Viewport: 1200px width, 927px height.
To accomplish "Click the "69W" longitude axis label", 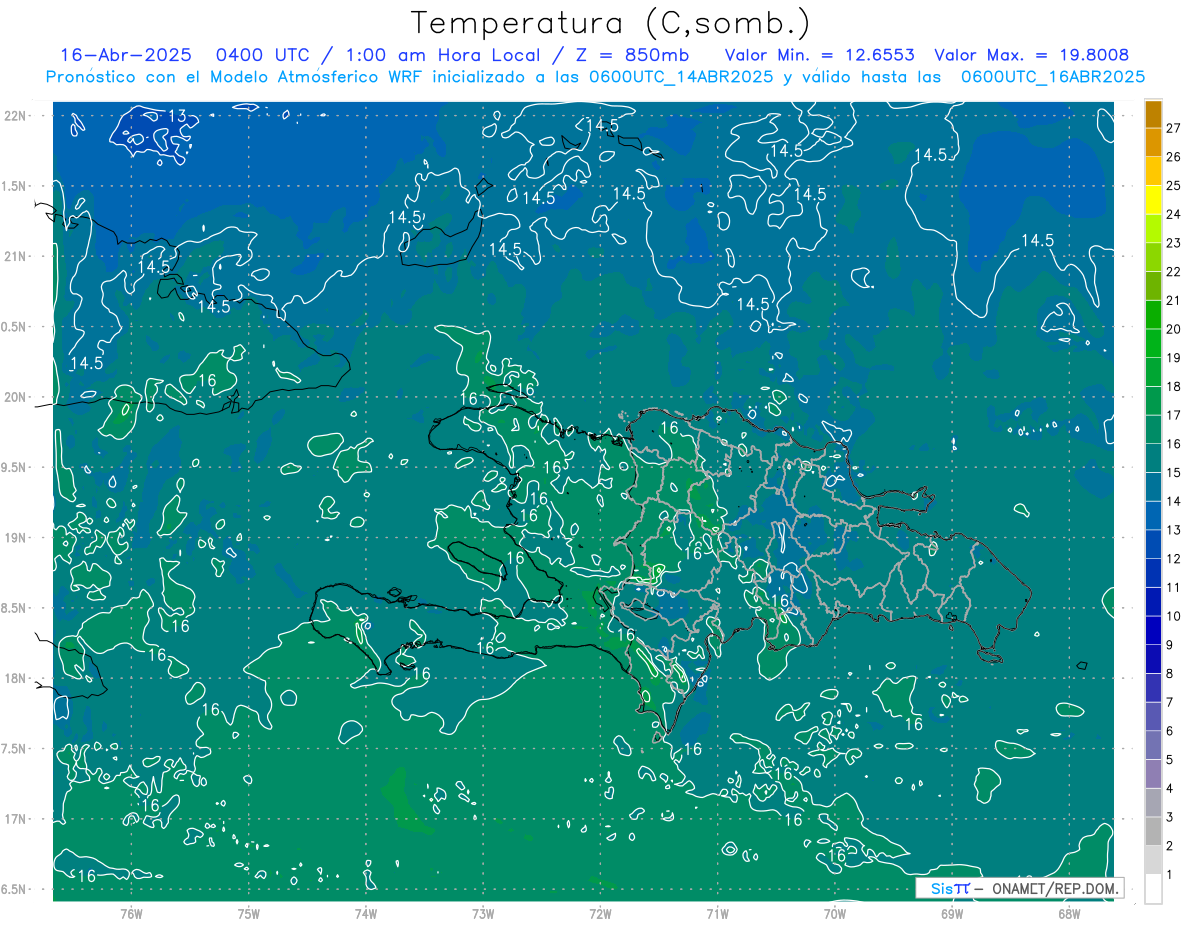I will (x=952, y=913).
